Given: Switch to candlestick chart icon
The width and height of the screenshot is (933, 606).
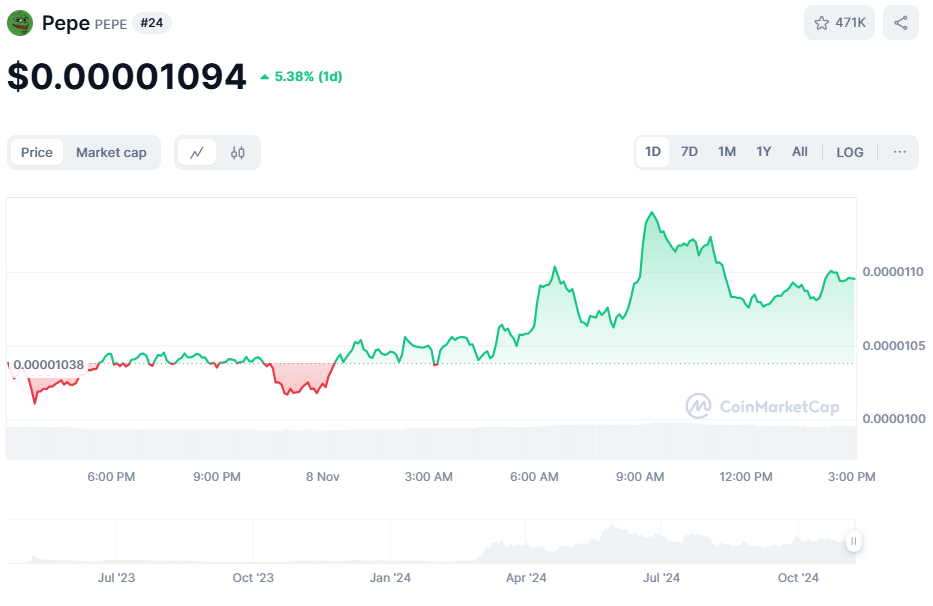Looking at the screenshot, I should pos(237,152).
